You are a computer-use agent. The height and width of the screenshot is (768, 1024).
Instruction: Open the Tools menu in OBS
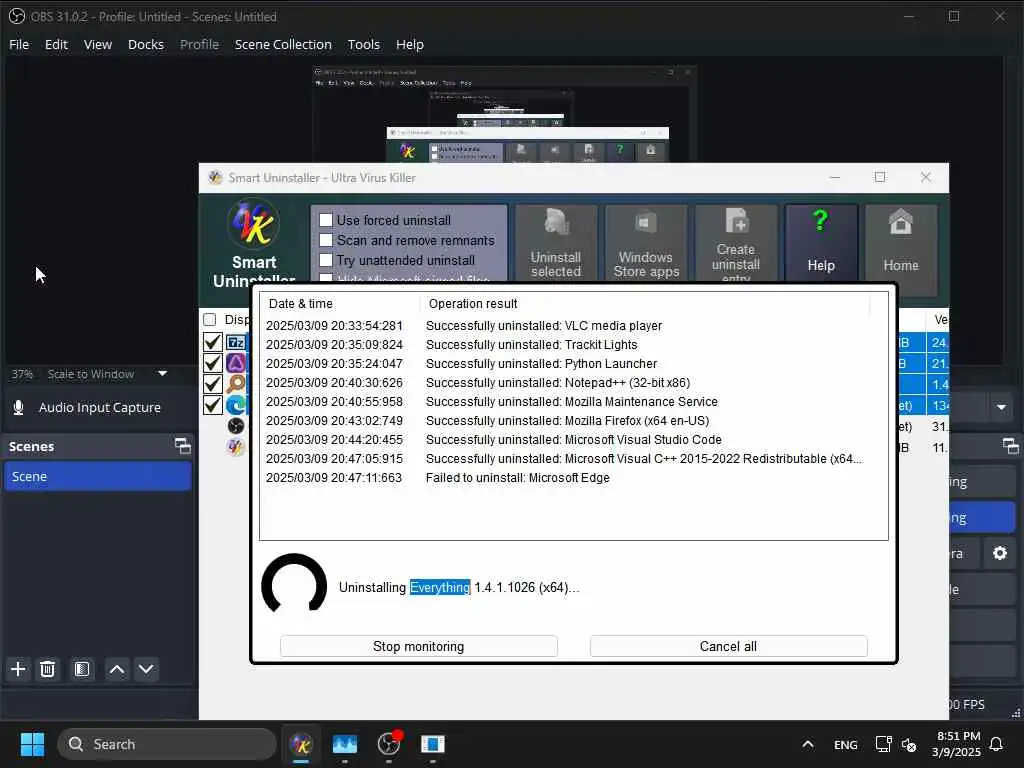[364, 44]
